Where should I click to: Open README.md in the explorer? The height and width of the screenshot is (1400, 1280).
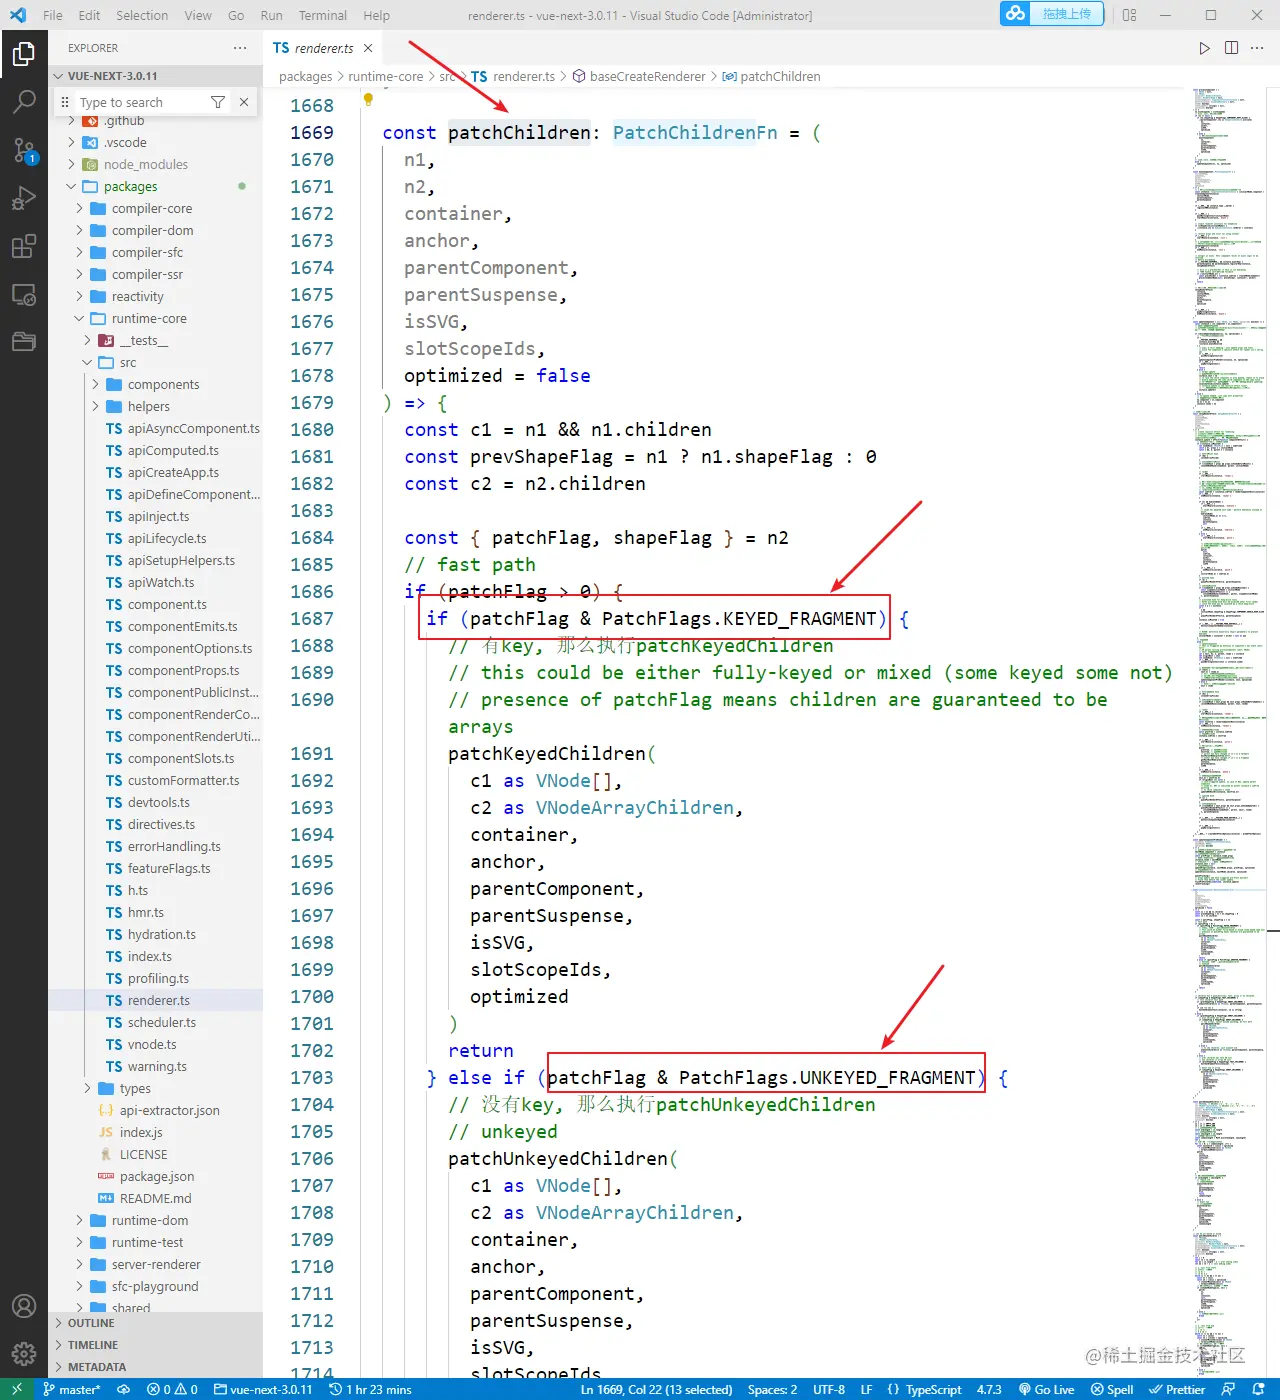pos(155,1199)
